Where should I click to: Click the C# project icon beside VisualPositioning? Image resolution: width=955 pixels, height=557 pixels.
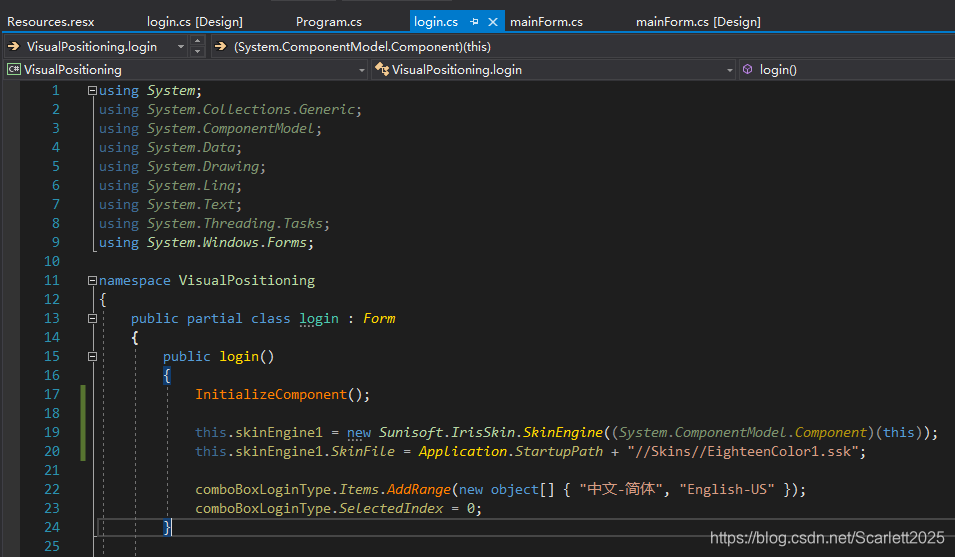[x=13, y=69]
